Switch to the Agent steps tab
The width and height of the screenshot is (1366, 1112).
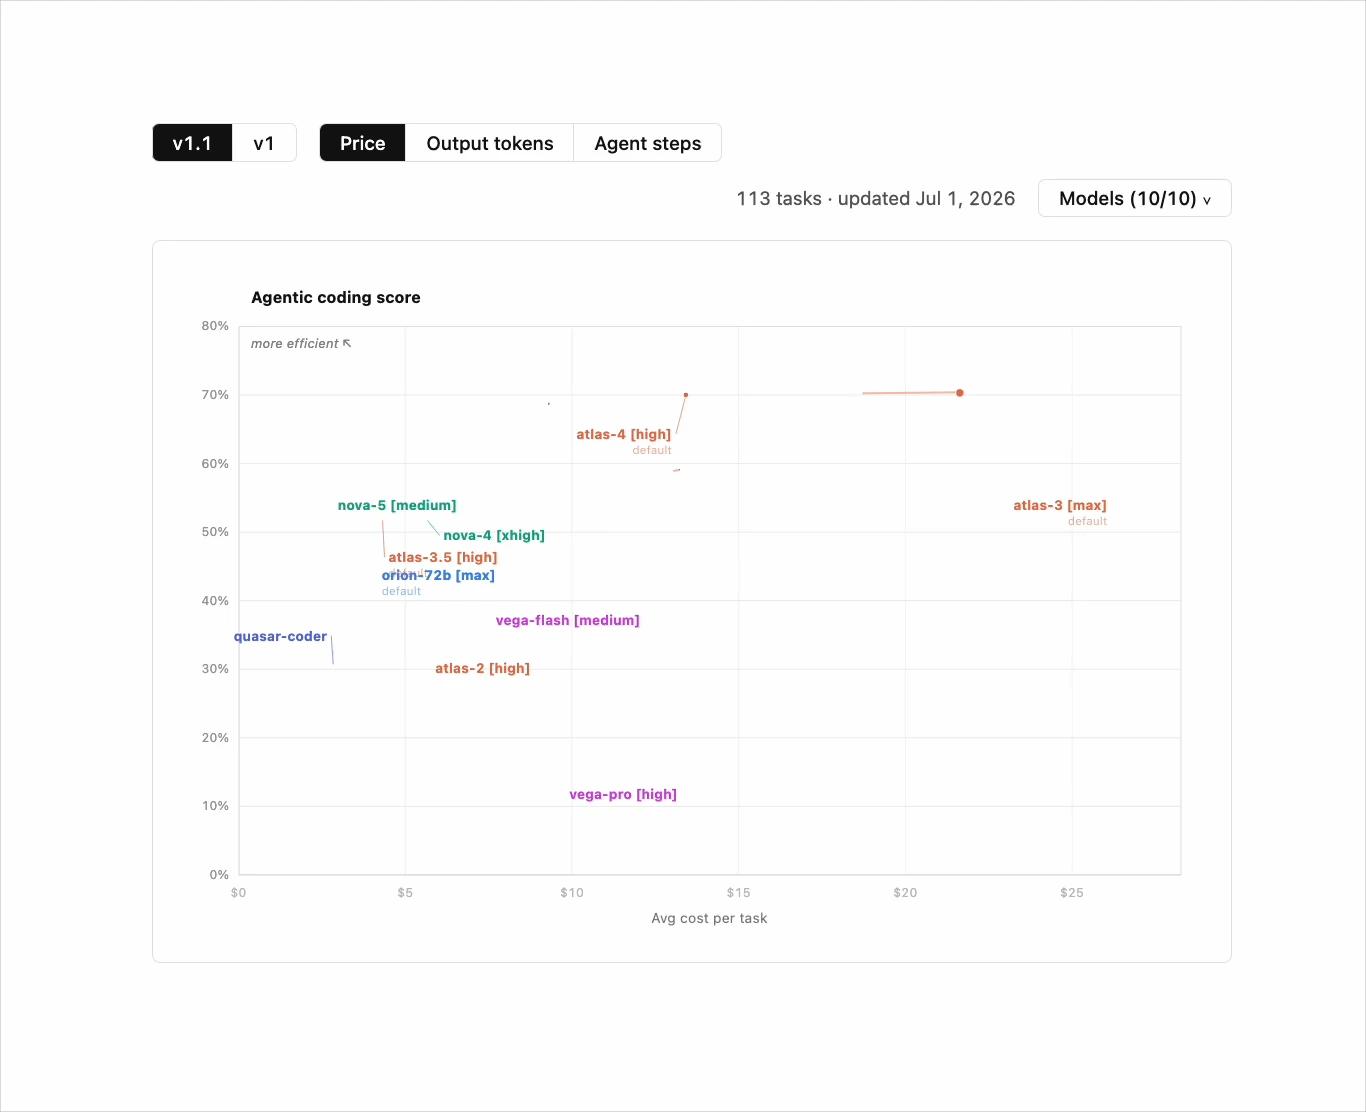(x=647, y=143)
